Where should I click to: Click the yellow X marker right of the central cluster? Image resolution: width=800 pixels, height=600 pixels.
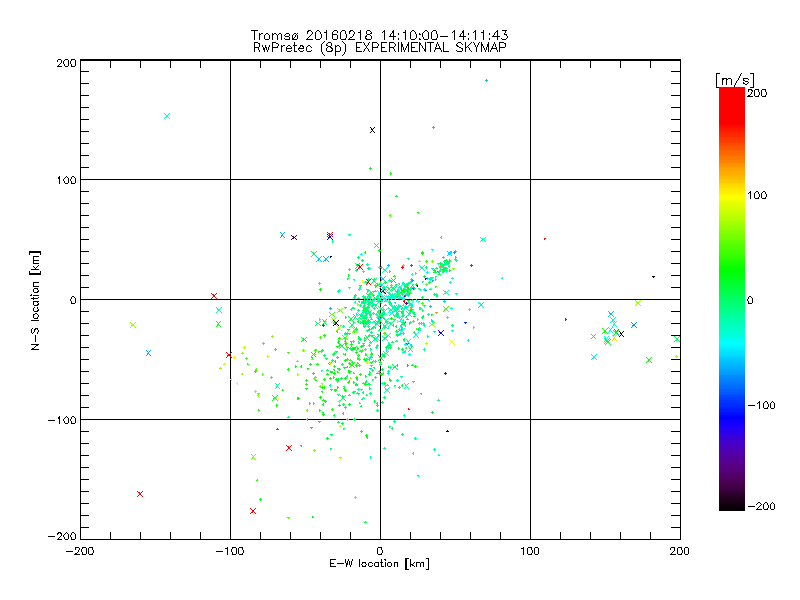(x=452, y=342)
